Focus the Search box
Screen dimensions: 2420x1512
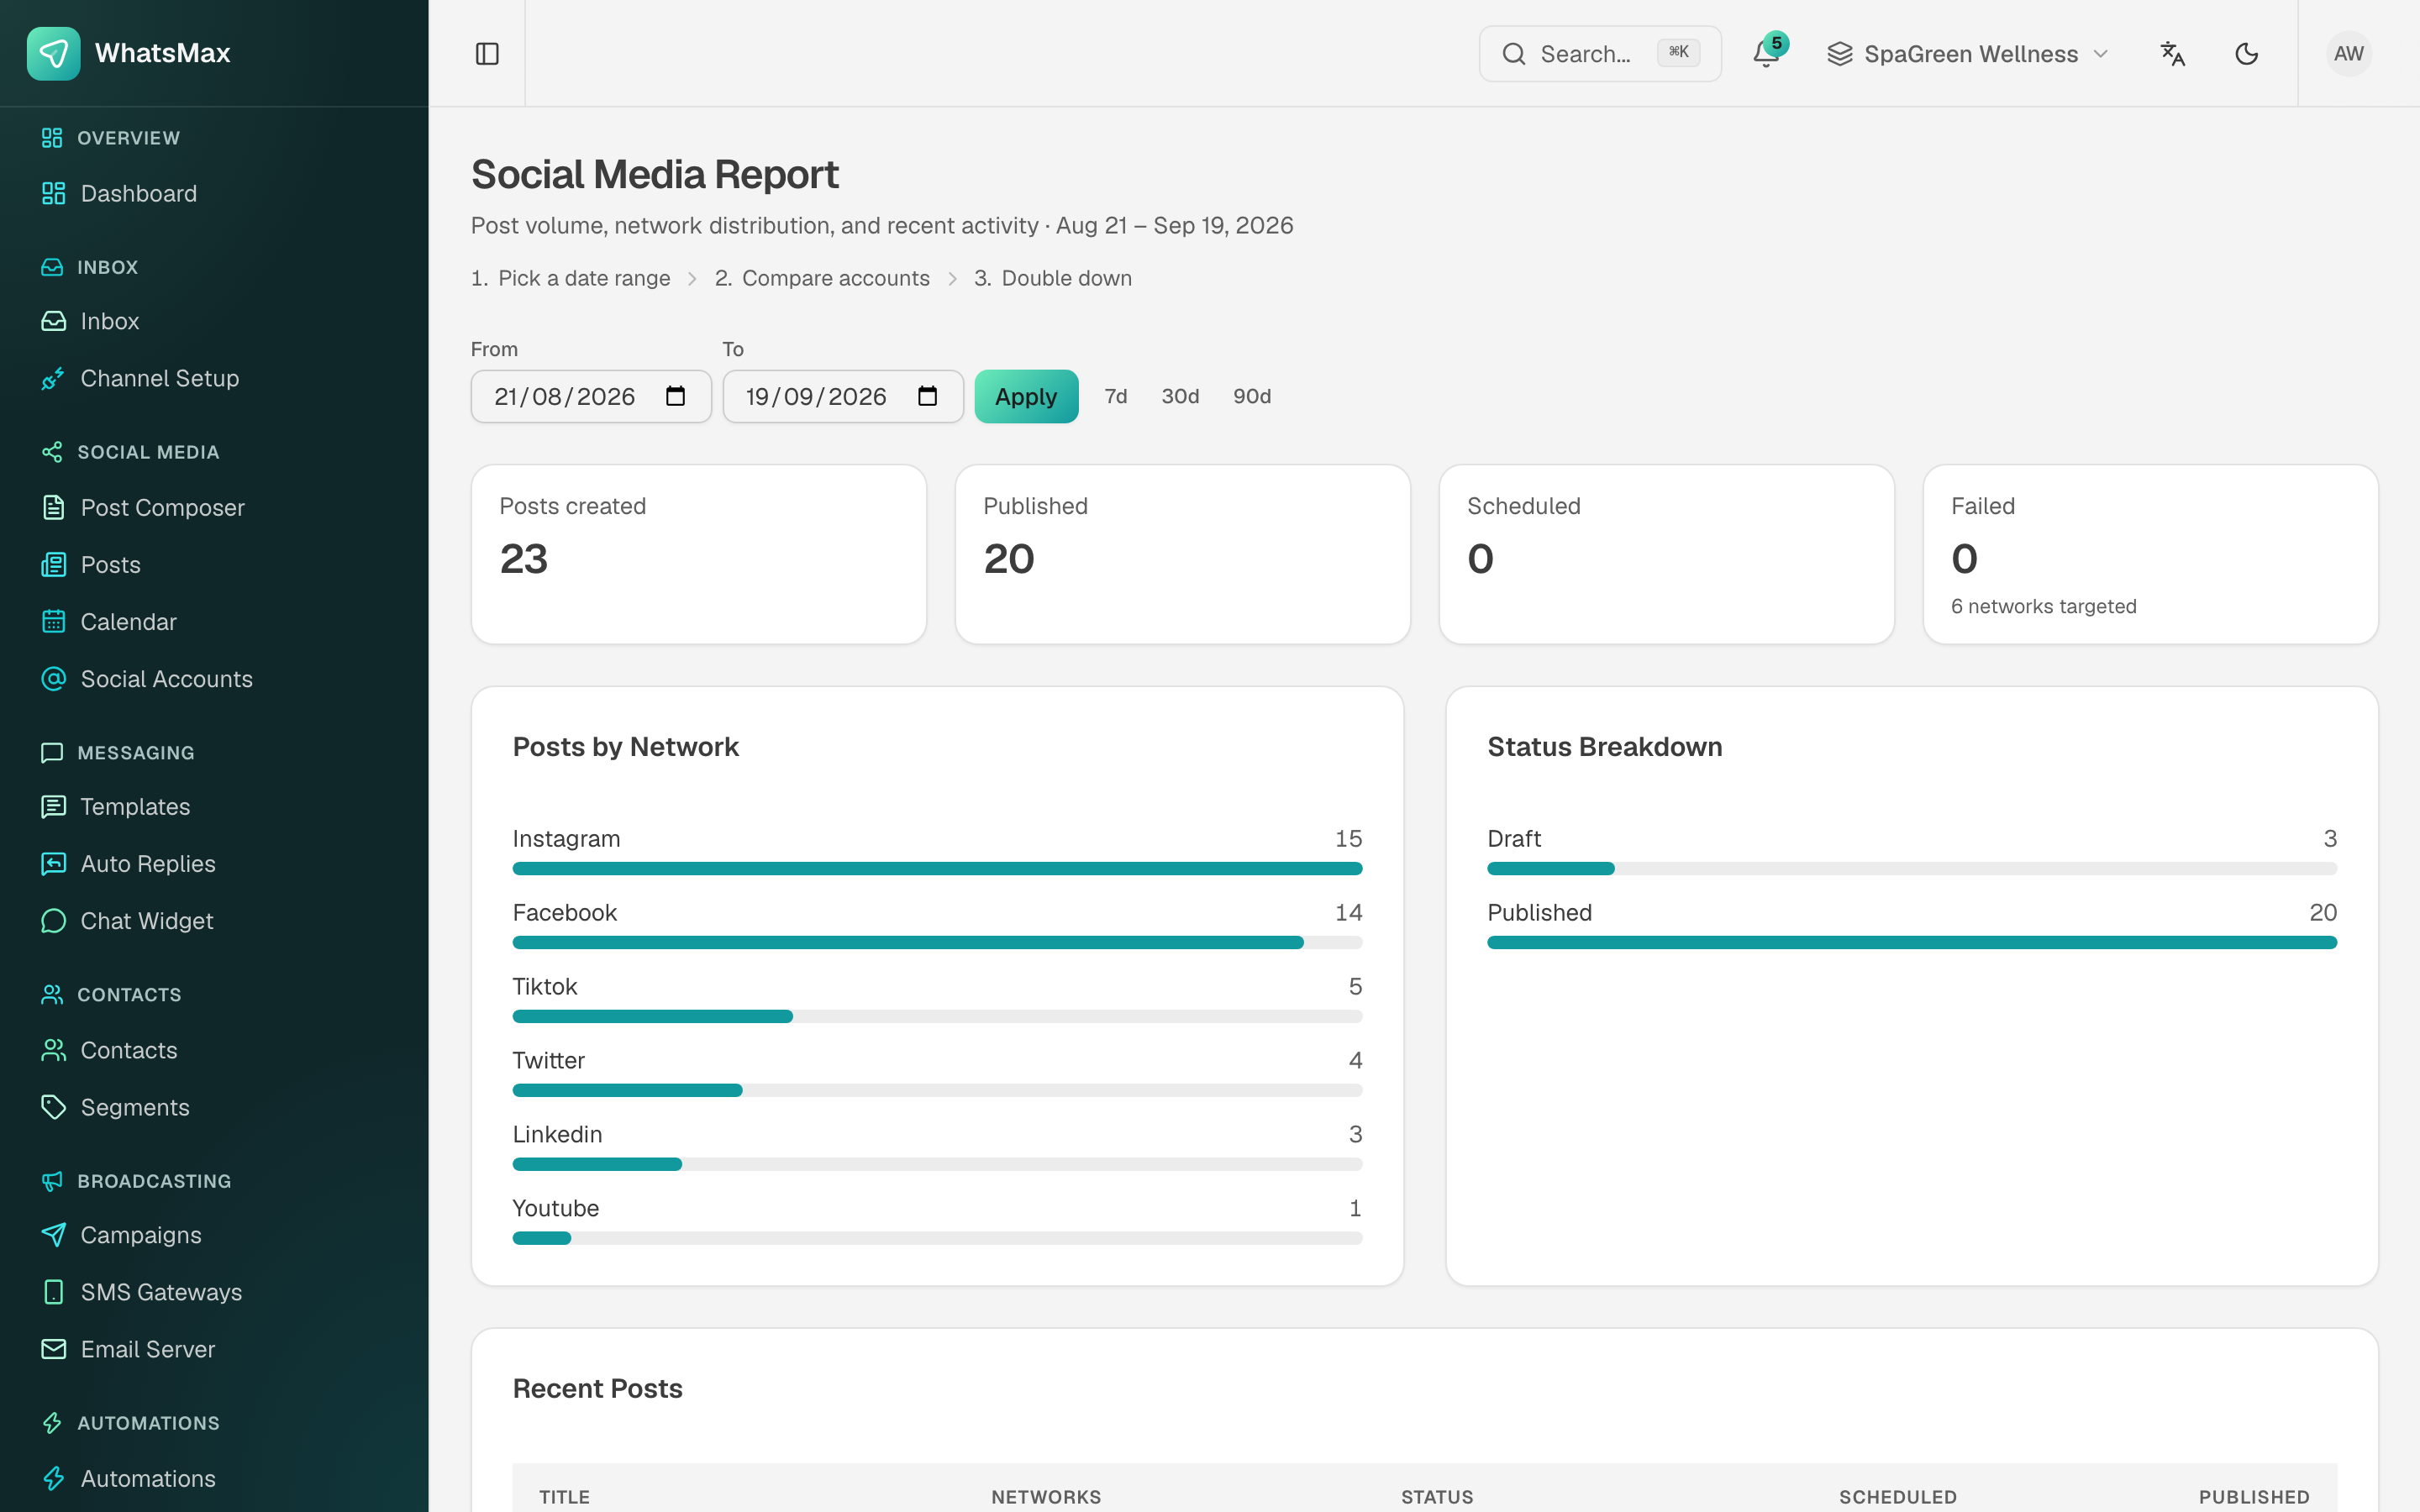click(1600, 54)
